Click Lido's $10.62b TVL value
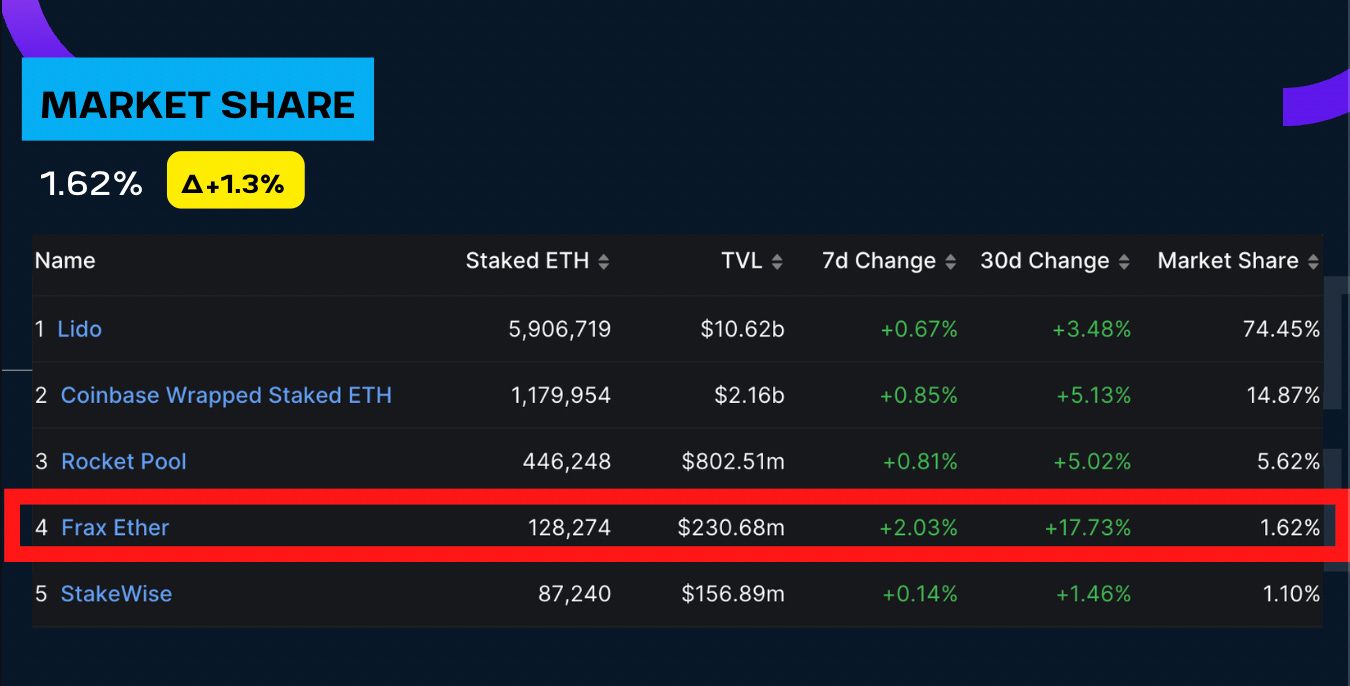The width and height of the screenshot is (1350, 686). click(742, 329)
